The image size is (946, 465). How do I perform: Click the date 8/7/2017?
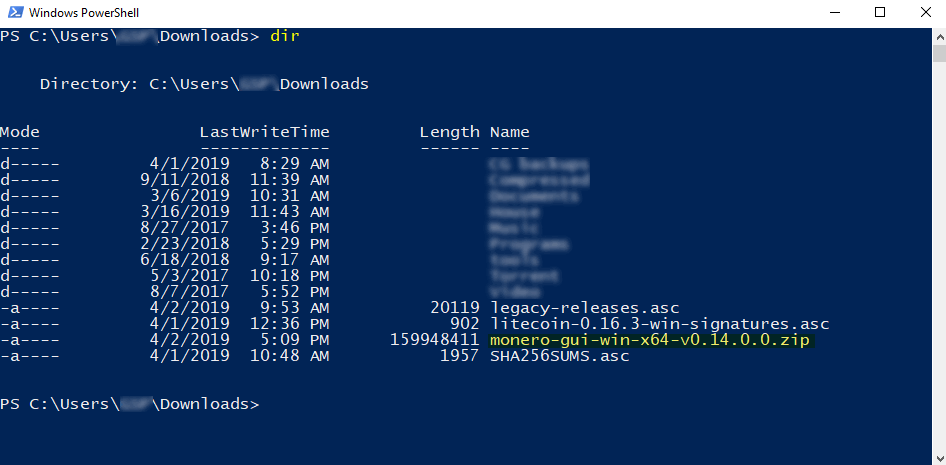[190, 292]
